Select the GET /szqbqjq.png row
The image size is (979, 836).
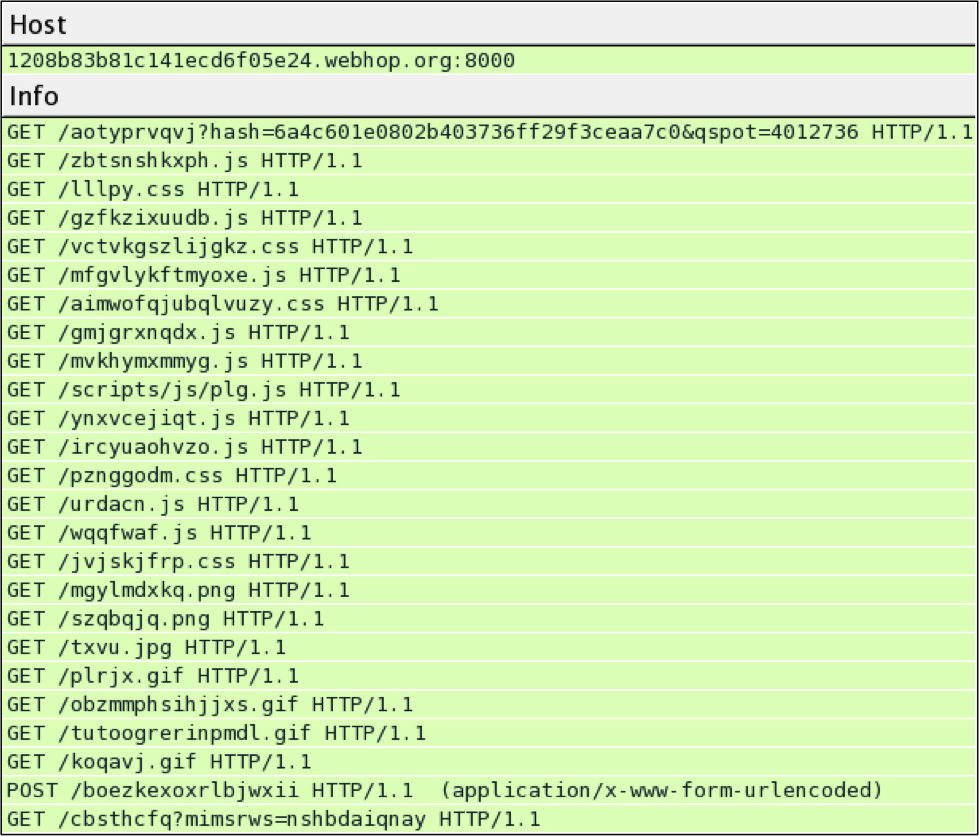(x=489, y=619)
